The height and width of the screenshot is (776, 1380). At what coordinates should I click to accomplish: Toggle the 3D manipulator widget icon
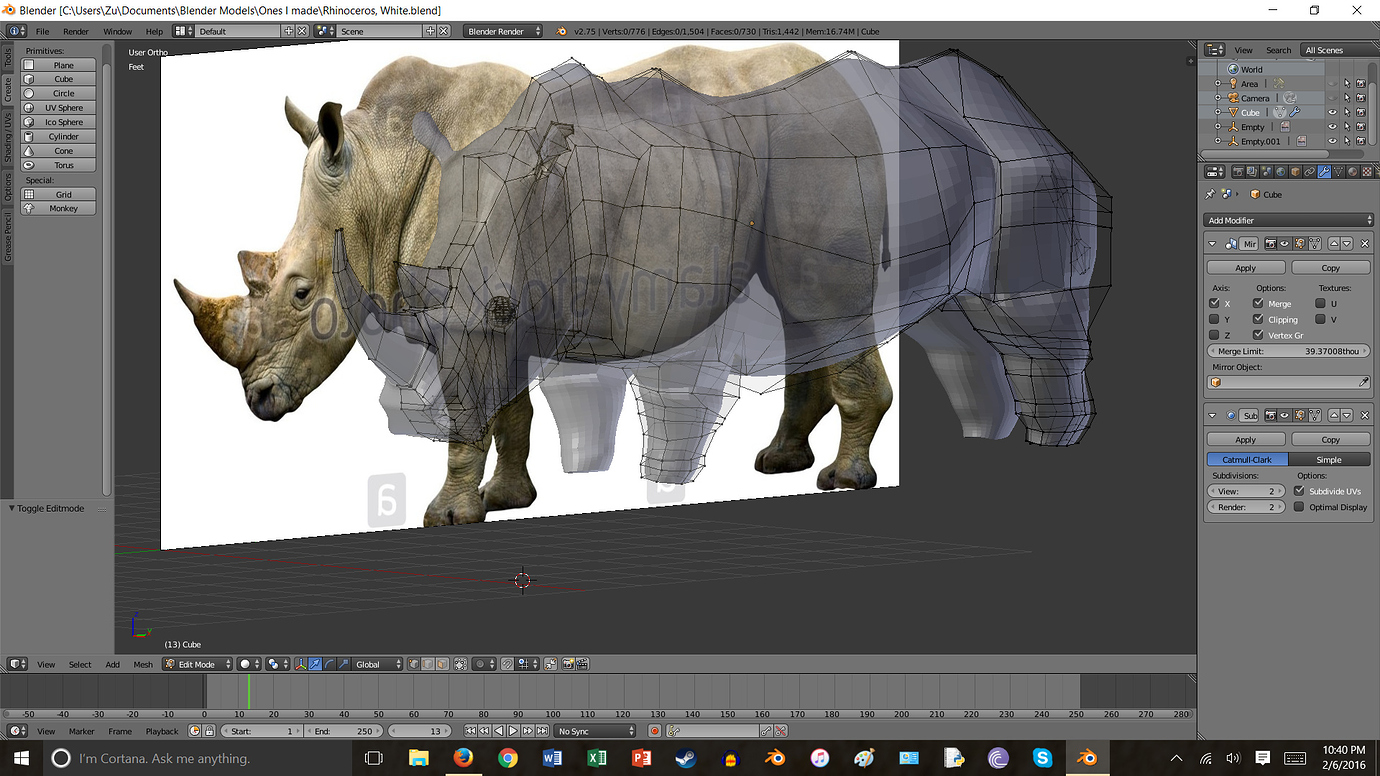(x=300, y=664)
